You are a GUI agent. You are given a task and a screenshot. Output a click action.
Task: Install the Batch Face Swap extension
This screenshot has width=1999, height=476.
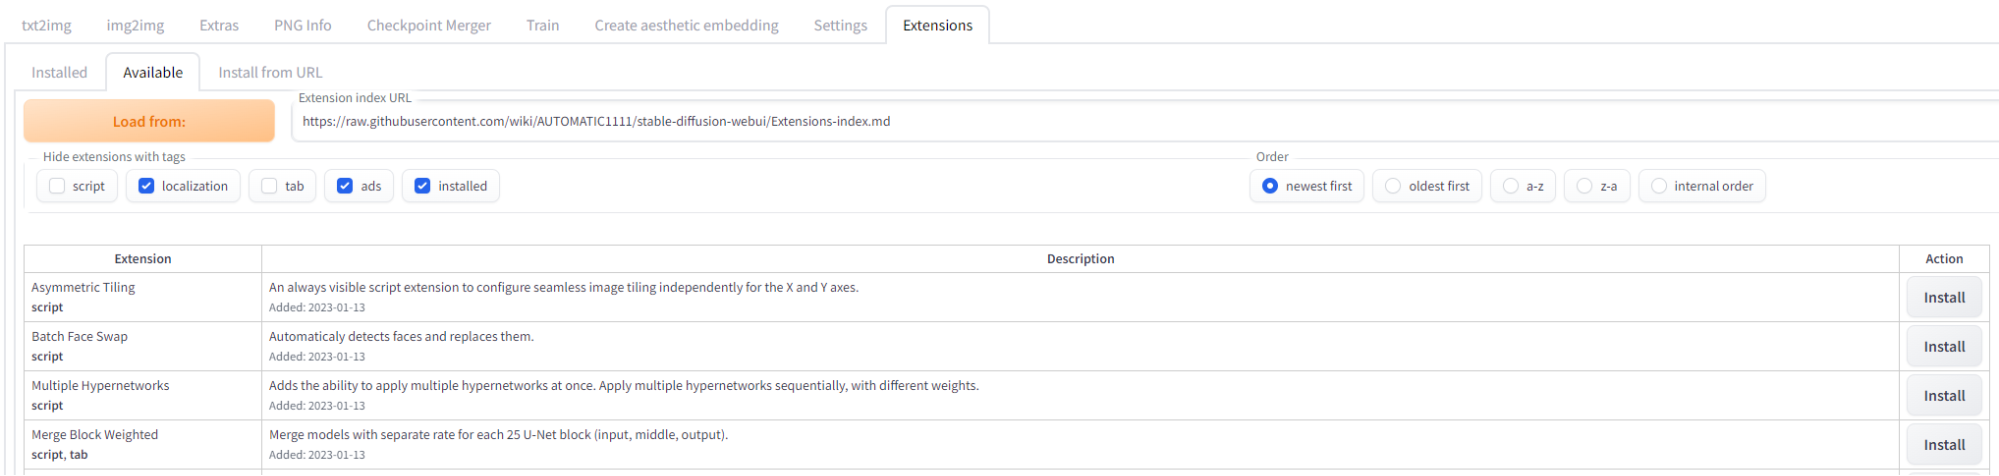pyautogui.click(x=1943, y=346)
